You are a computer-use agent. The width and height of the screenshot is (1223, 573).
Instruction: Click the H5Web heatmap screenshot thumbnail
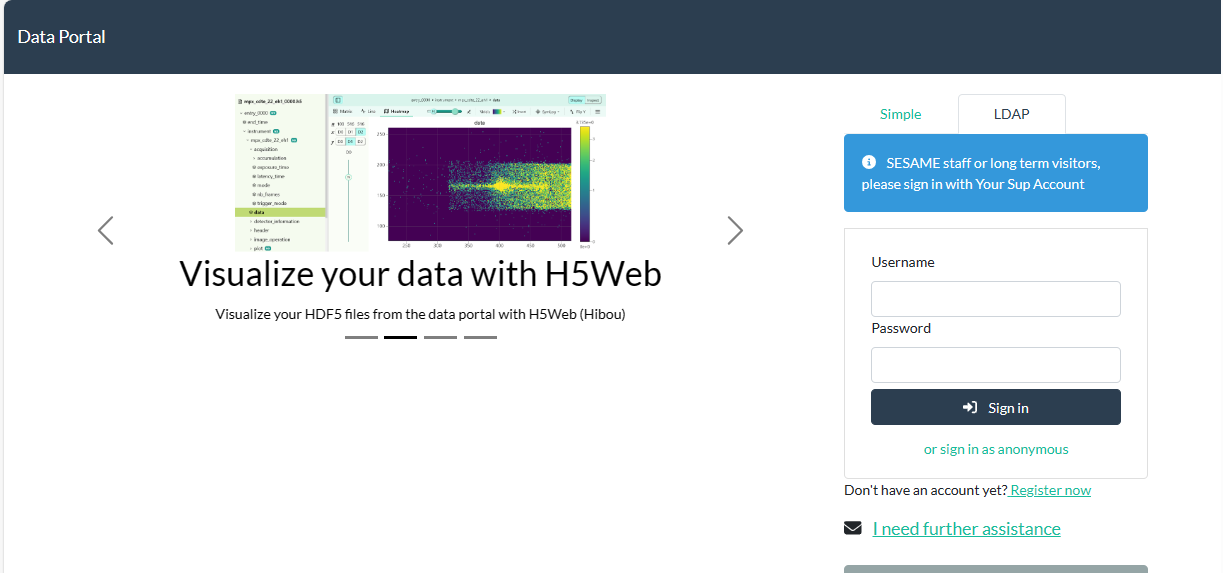coord(420,172)
